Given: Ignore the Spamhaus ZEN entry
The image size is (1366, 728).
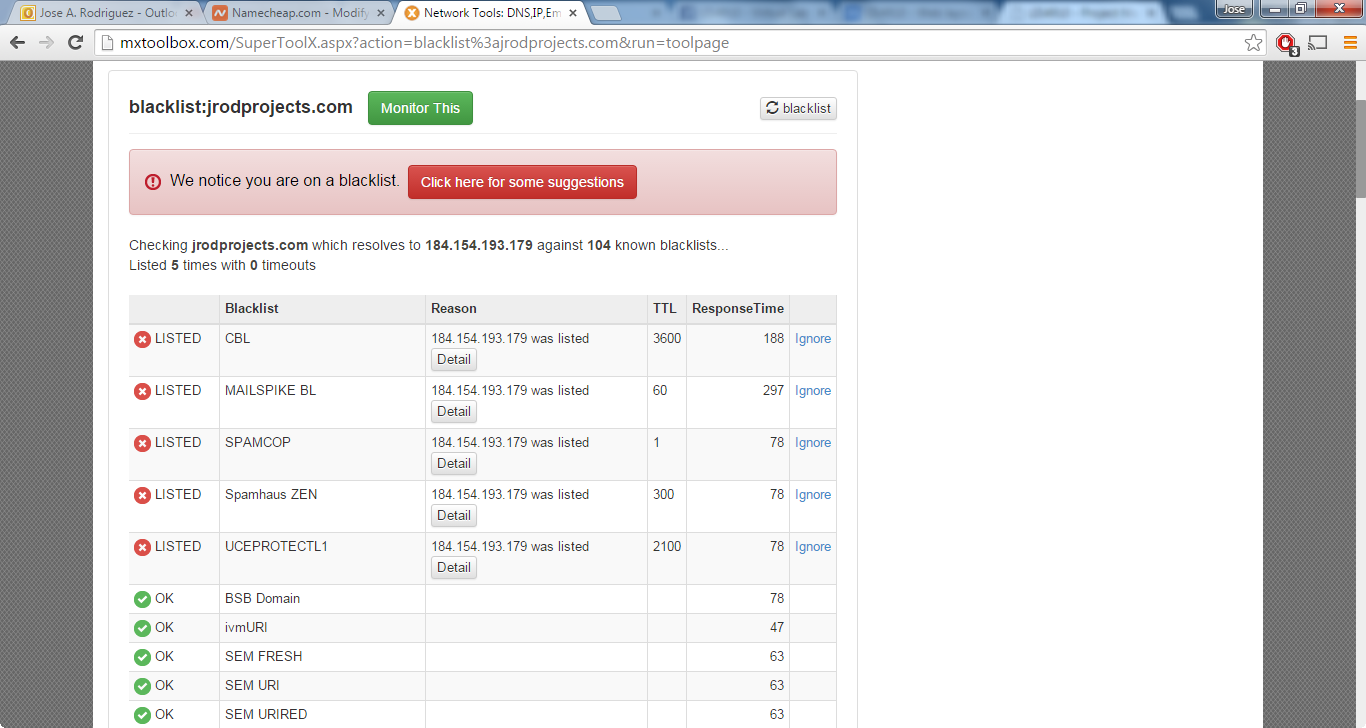Looking at the screenshot, I should 813,495.
